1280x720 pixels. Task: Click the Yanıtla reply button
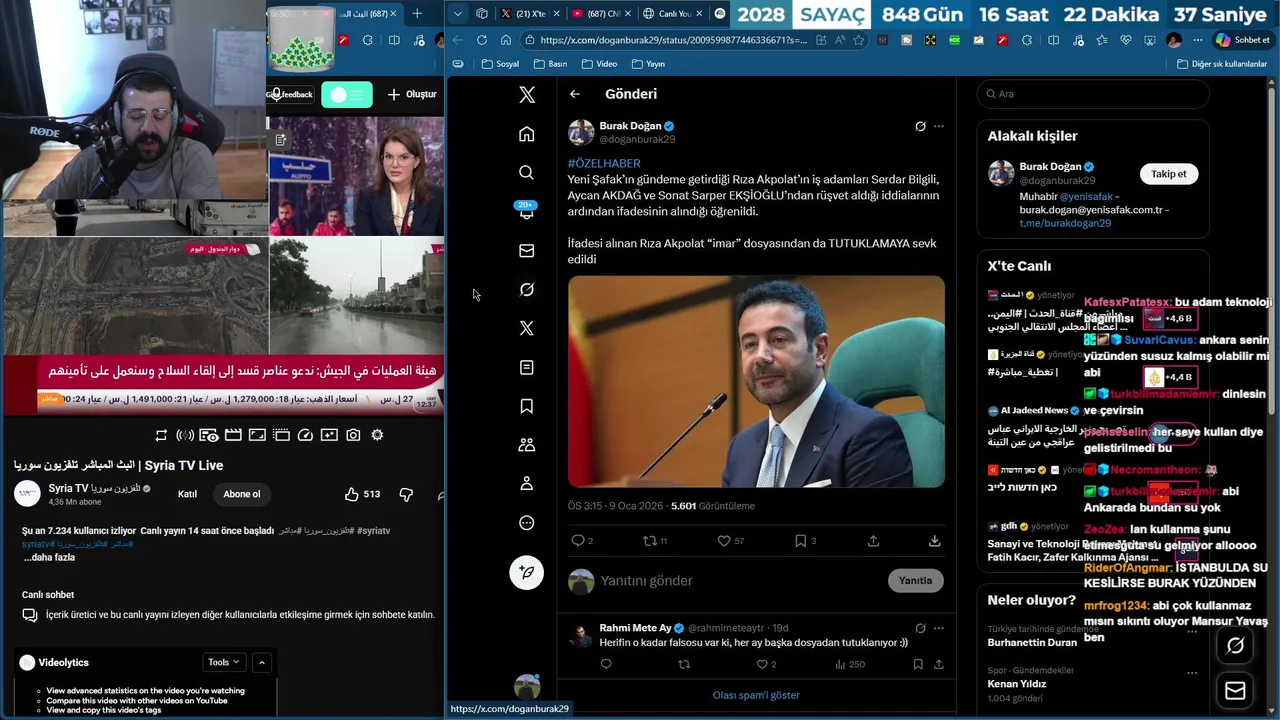915,581
